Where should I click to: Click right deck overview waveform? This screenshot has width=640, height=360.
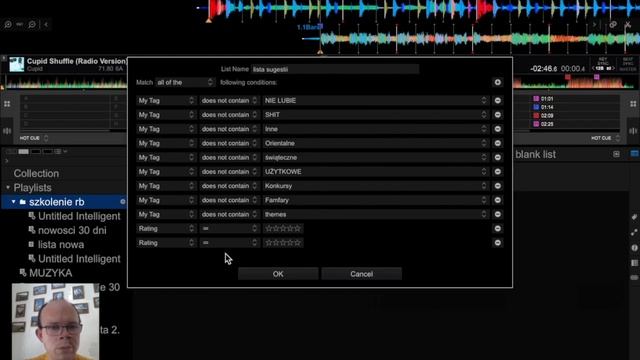coord(574,82)
